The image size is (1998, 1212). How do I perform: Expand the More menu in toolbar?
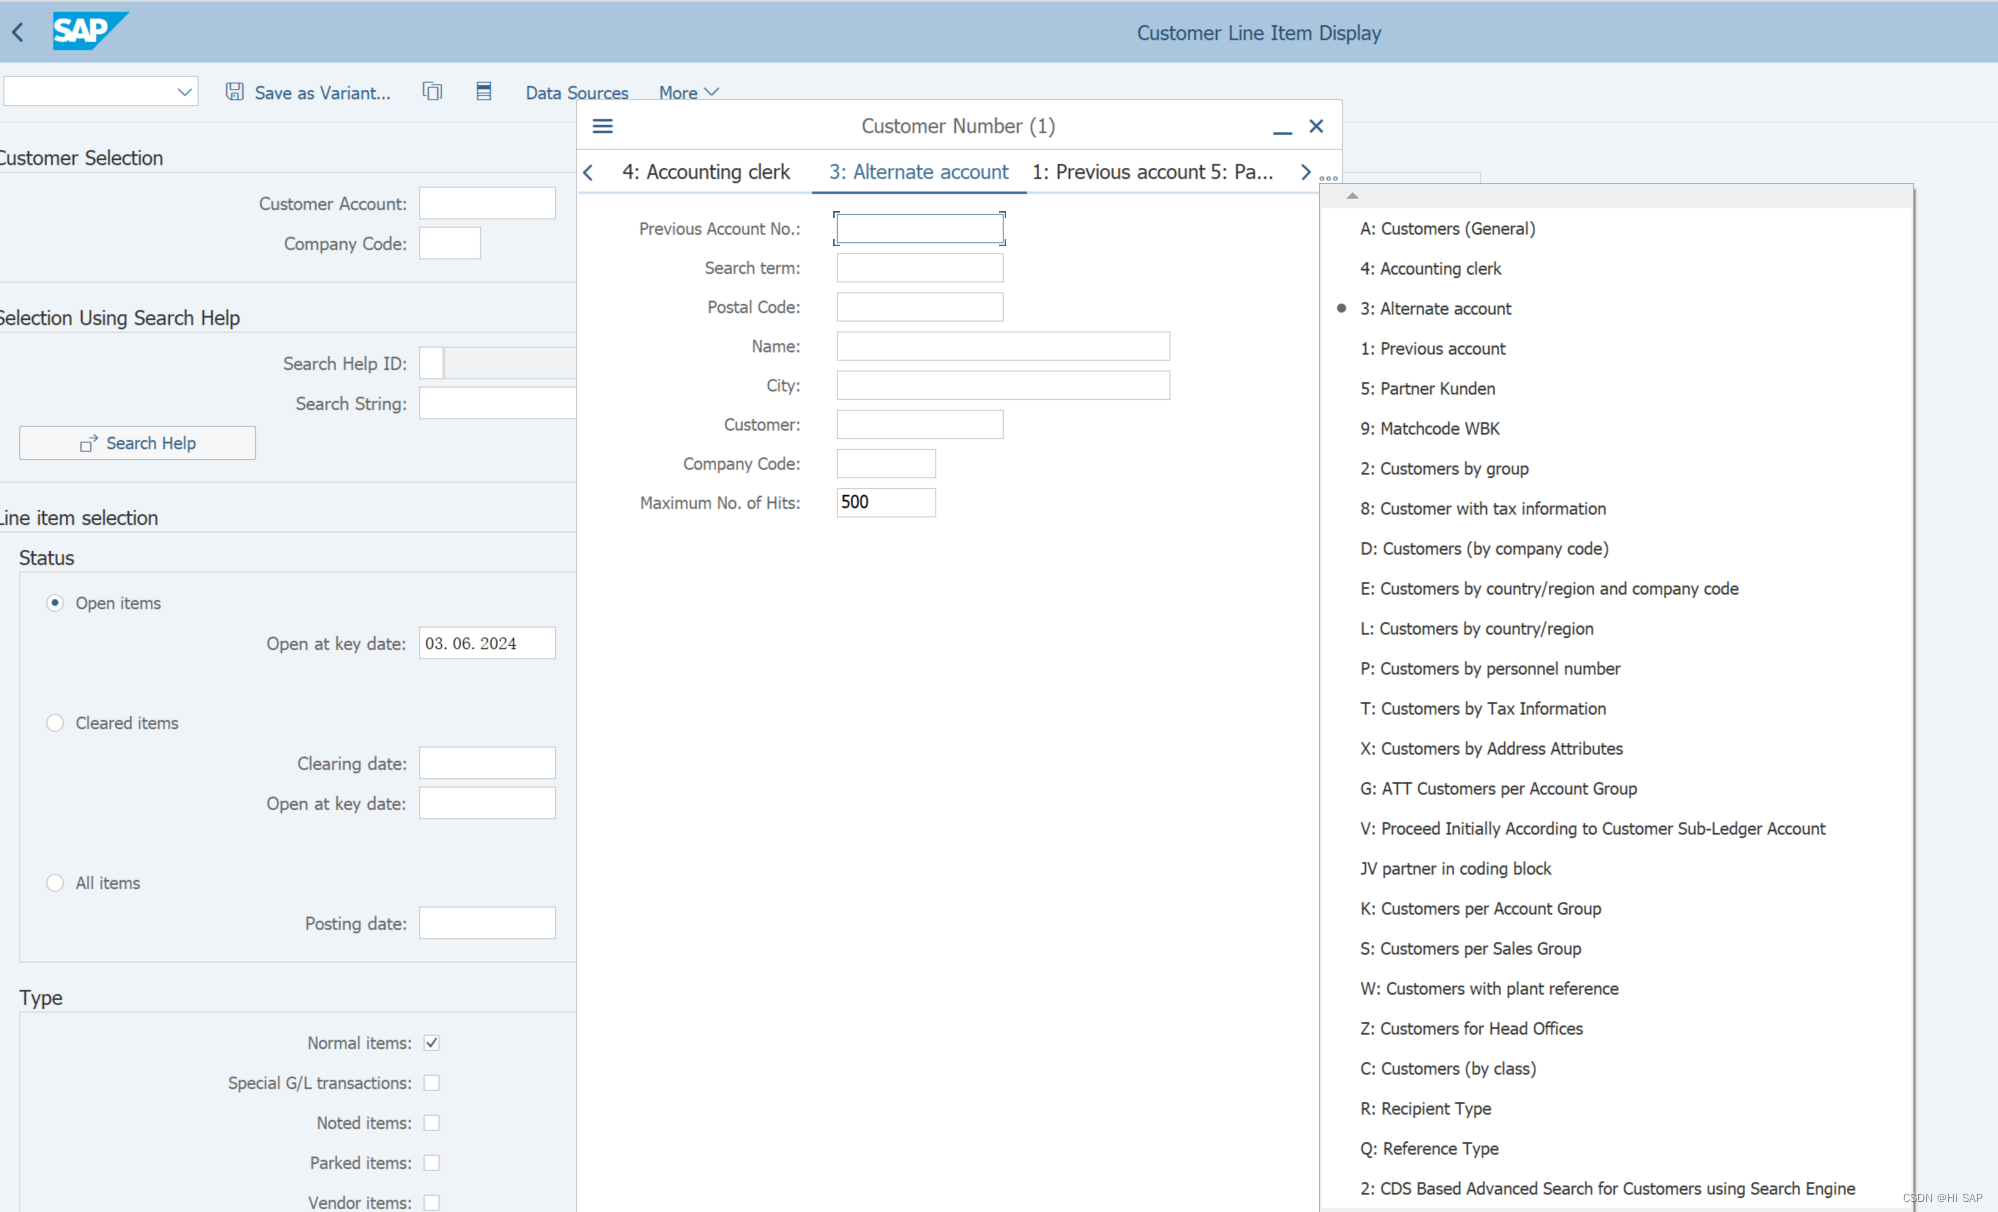[688, 93]
